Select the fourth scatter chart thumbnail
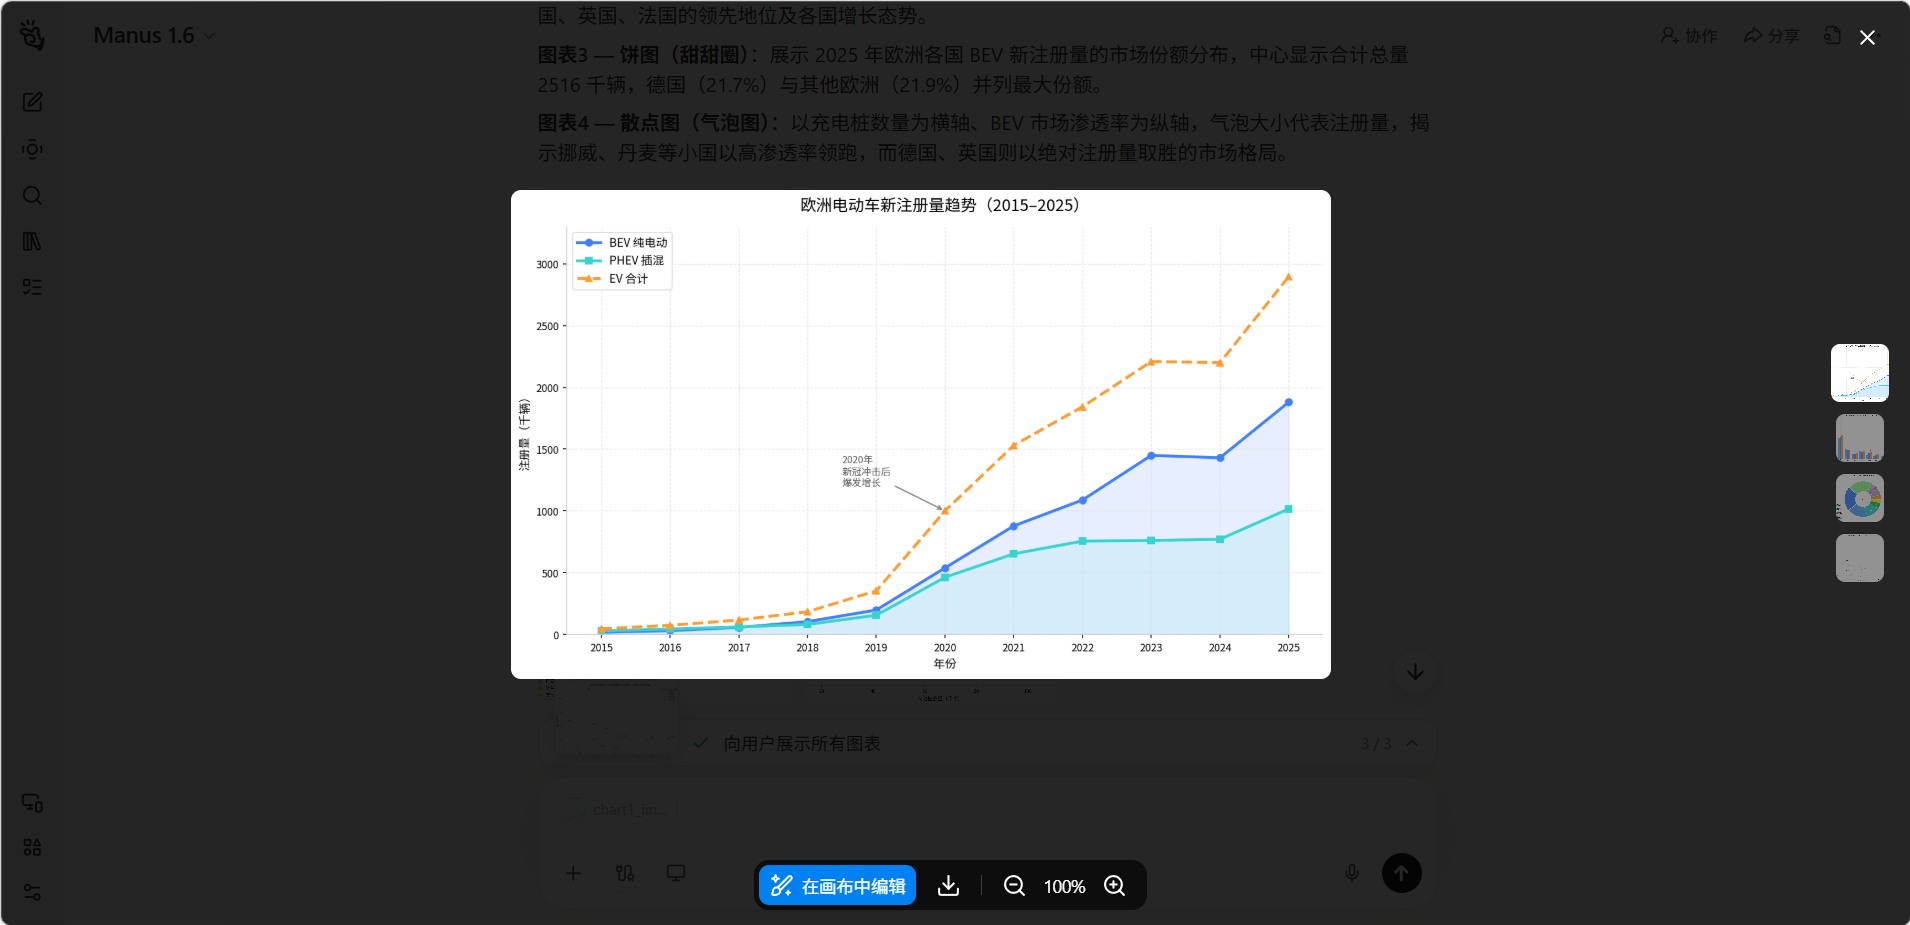1910x925 pixels. click(1859, 558)
